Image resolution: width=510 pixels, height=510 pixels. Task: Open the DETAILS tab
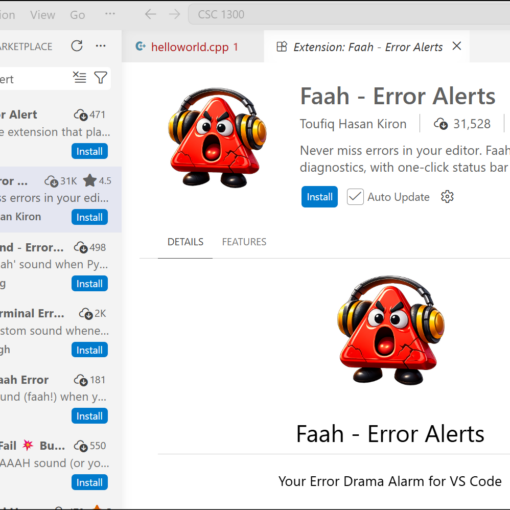coord(185,242)
